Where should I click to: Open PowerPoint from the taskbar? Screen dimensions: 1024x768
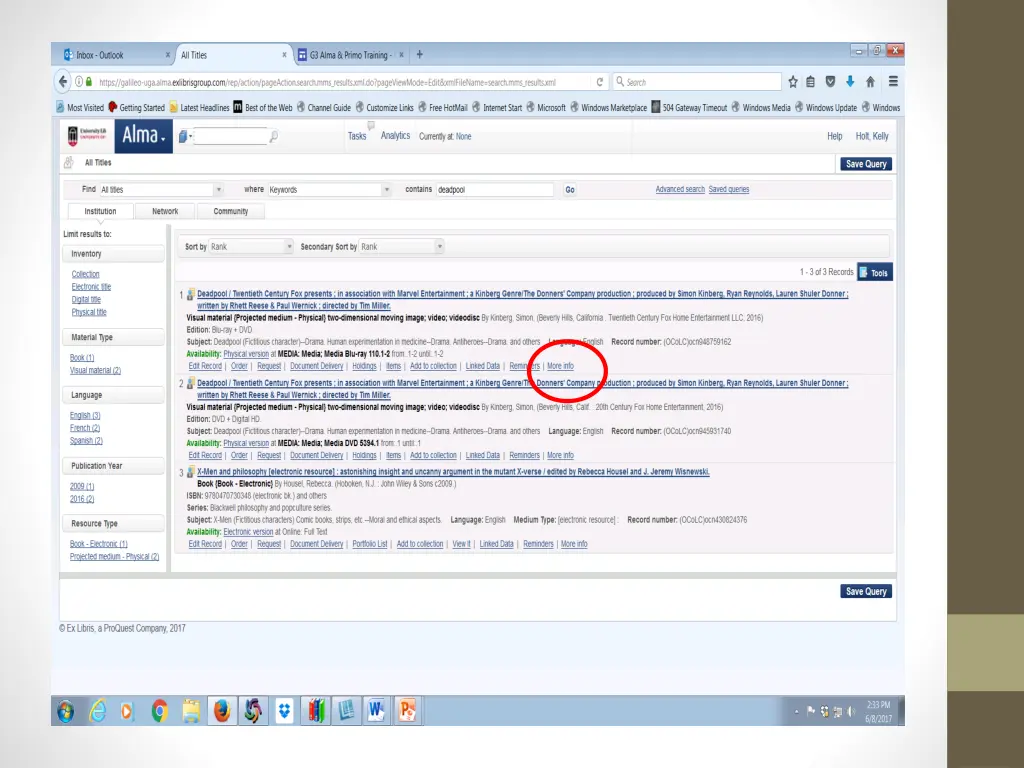[407, 711]
